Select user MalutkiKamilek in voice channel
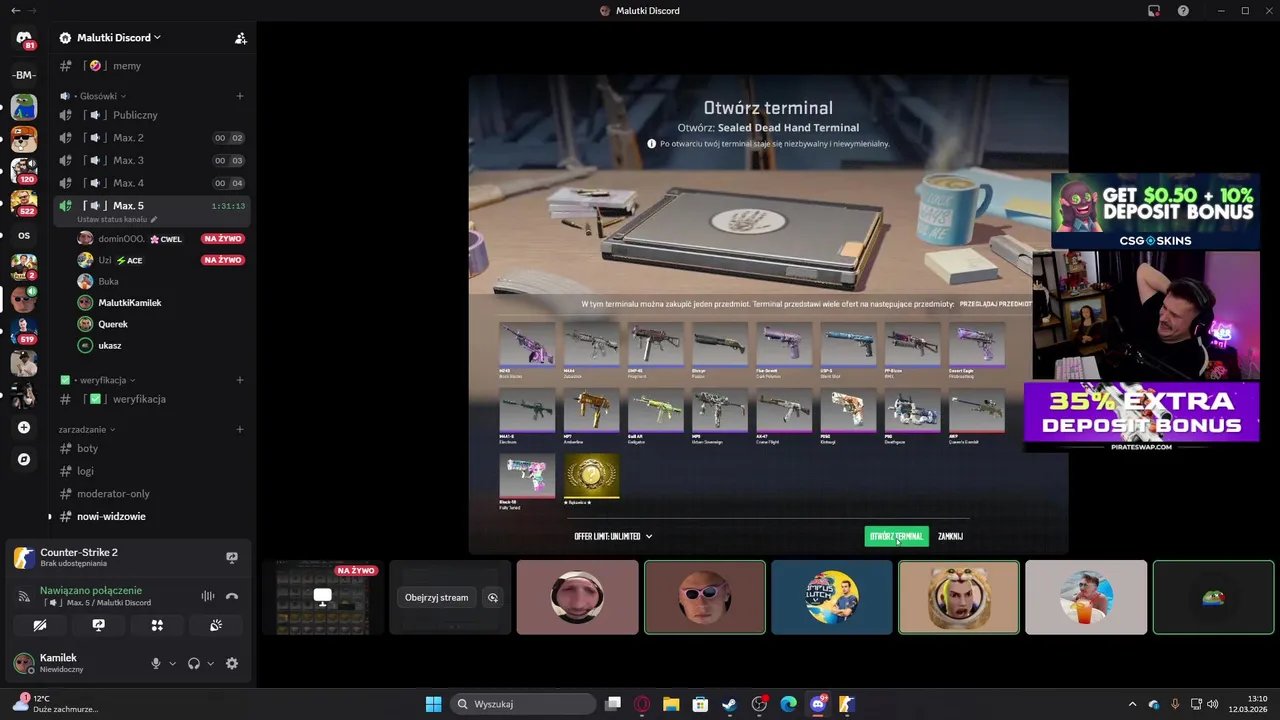Viewport: 1280px width, 720px height. coord(160,303)
